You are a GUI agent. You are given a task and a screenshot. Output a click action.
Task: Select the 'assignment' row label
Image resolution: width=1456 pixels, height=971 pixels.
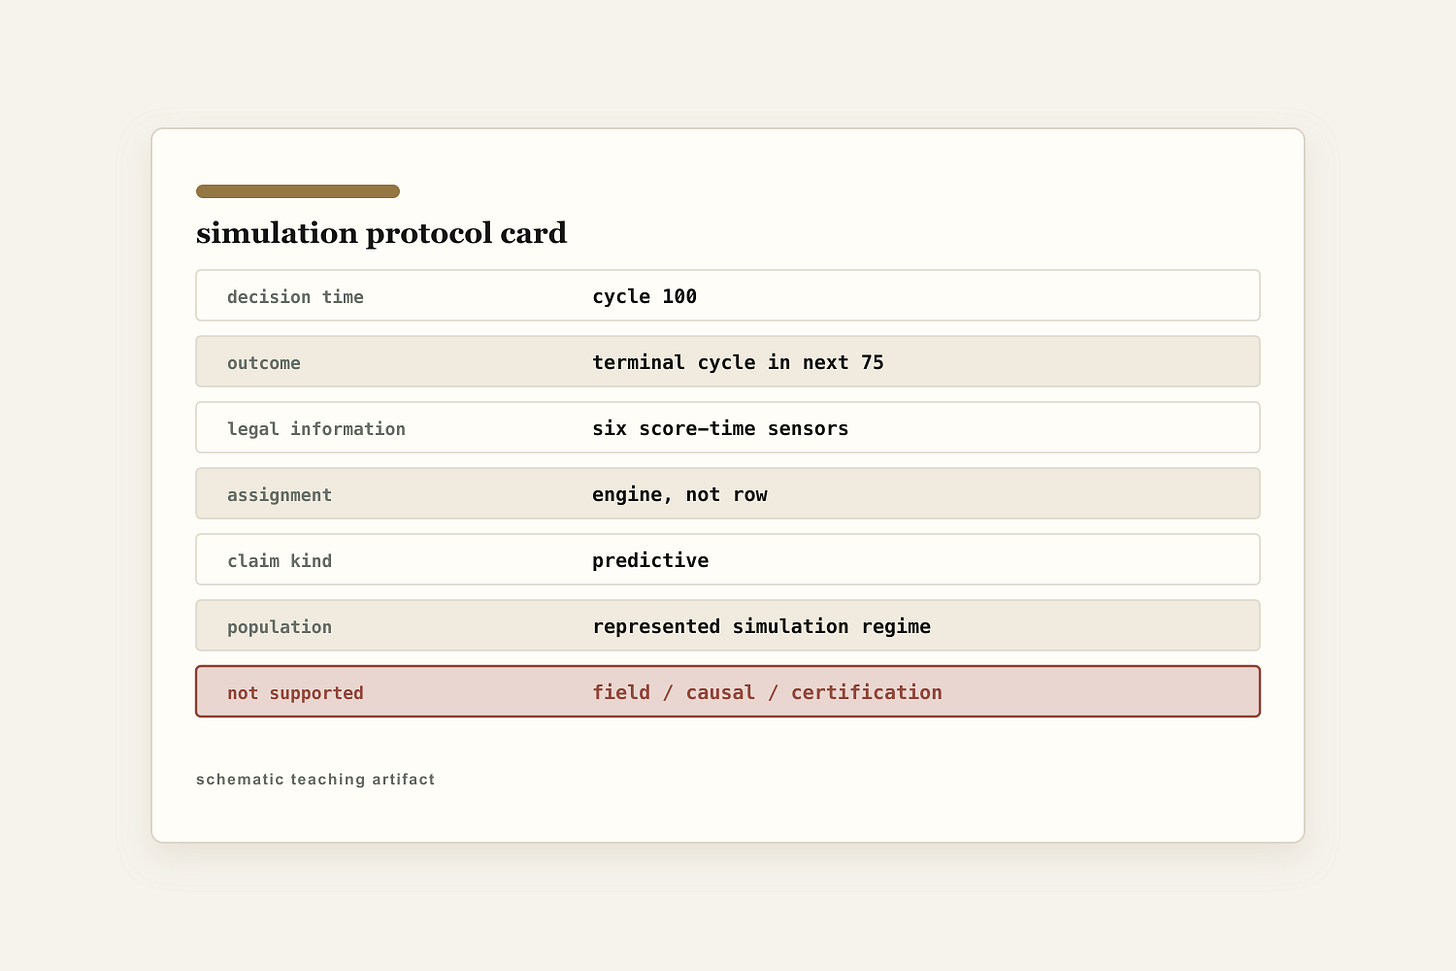pyautogui.click(x=279, y=495)
